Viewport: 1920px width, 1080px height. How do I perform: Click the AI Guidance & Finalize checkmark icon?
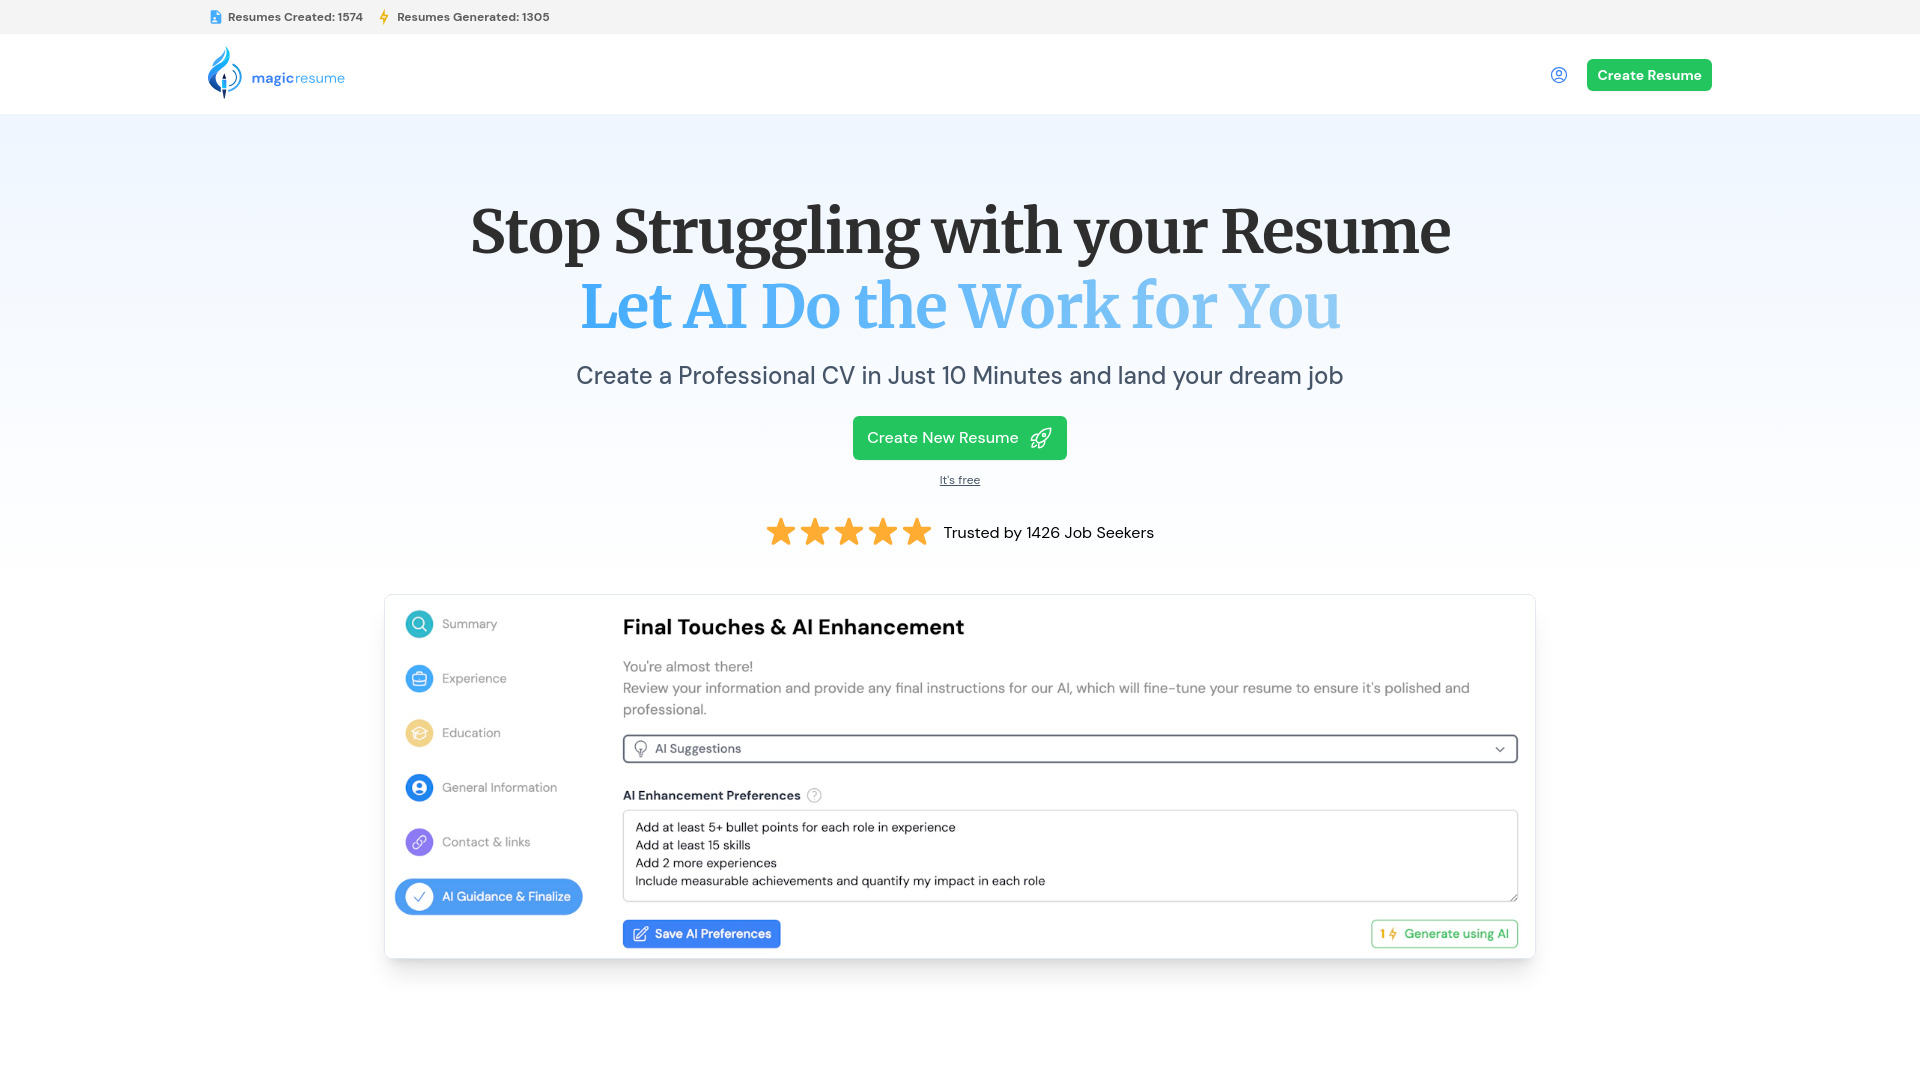click(x=418, y=897)
